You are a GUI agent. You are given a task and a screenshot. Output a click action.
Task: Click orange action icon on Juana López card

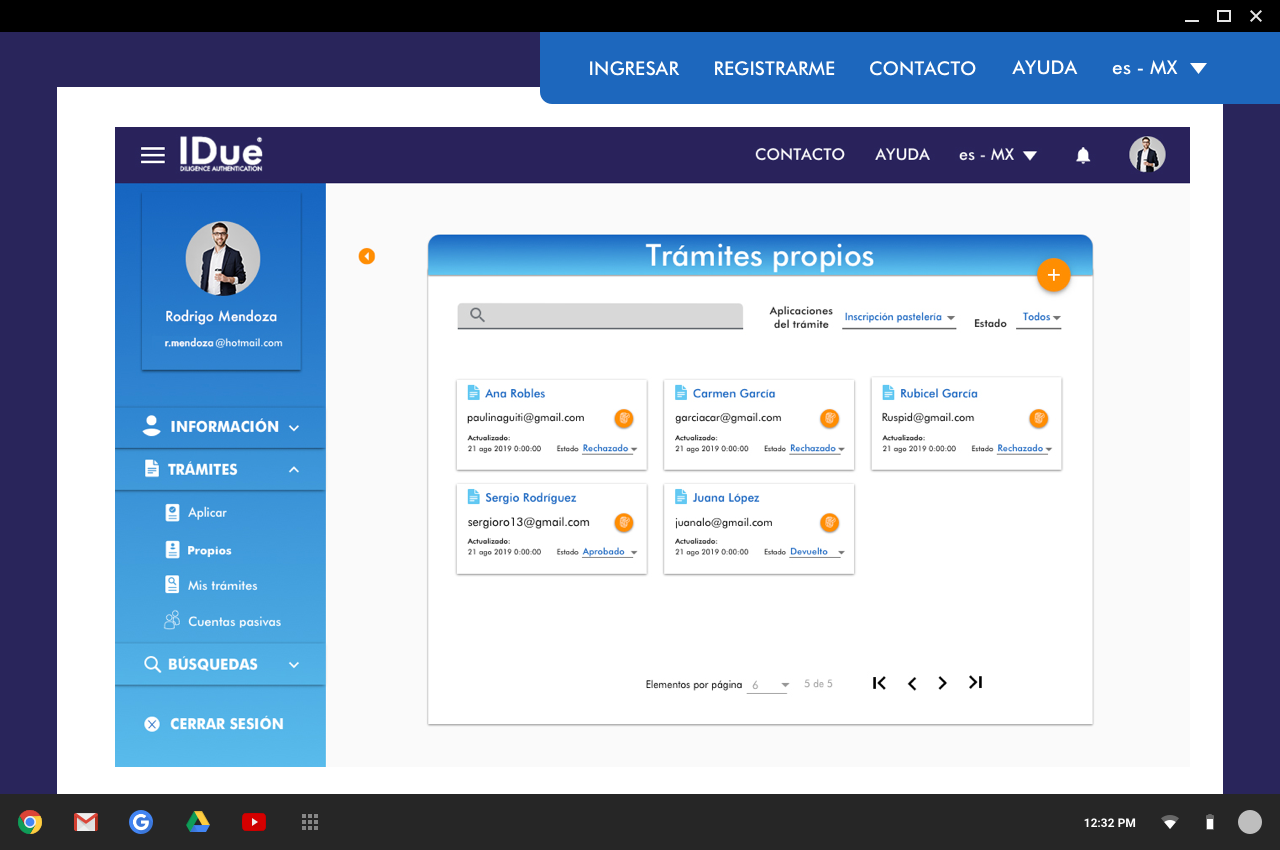[829, 522]
